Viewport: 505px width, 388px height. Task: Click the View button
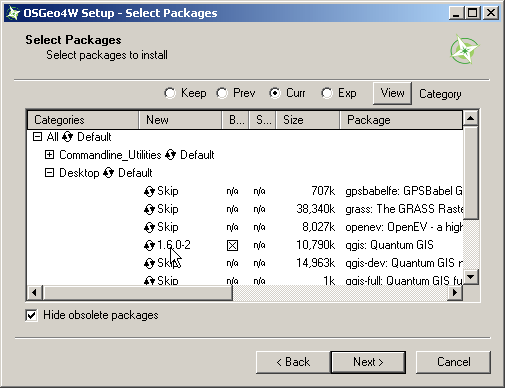392,93
